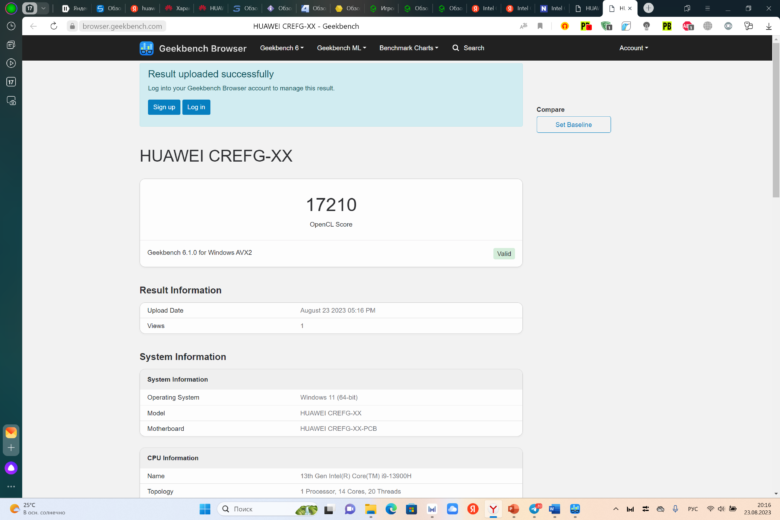The image size is (780, 520).
Task: Show hidden system tray icons chevron
Action: tap(616, 509)
